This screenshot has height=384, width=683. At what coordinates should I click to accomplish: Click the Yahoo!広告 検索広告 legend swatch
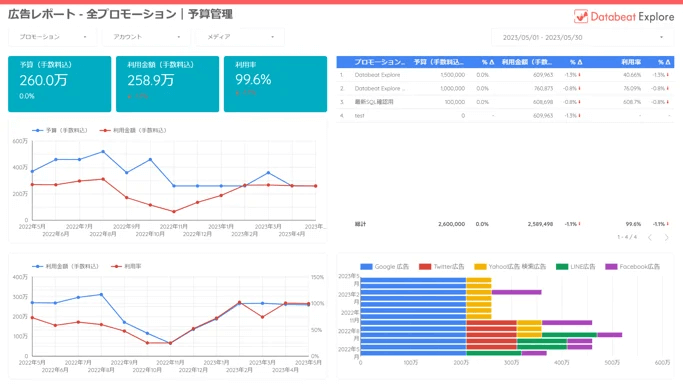coord(480,266)
